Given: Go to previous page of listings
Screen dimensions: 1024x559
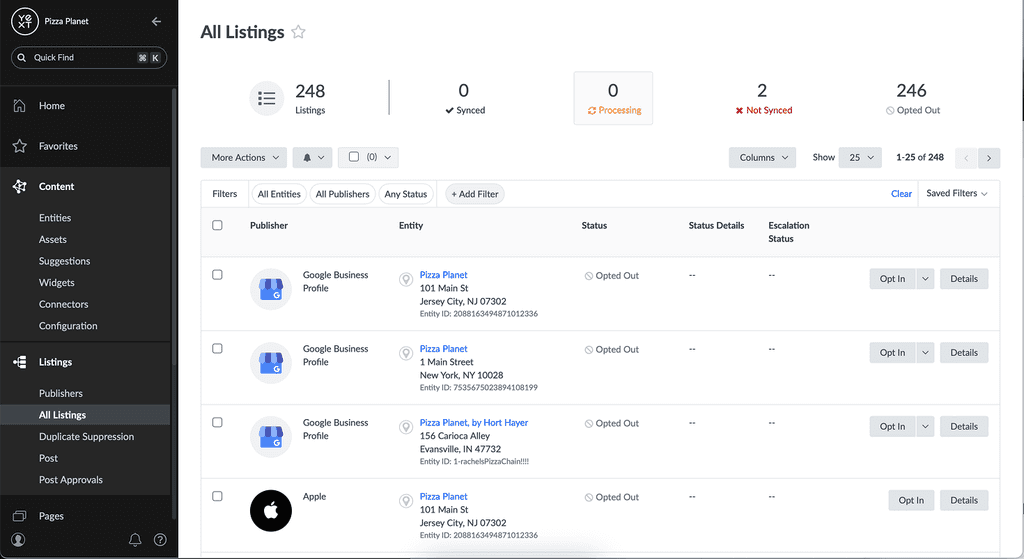Looking at the screenshot, I should (x=966, y=158).
